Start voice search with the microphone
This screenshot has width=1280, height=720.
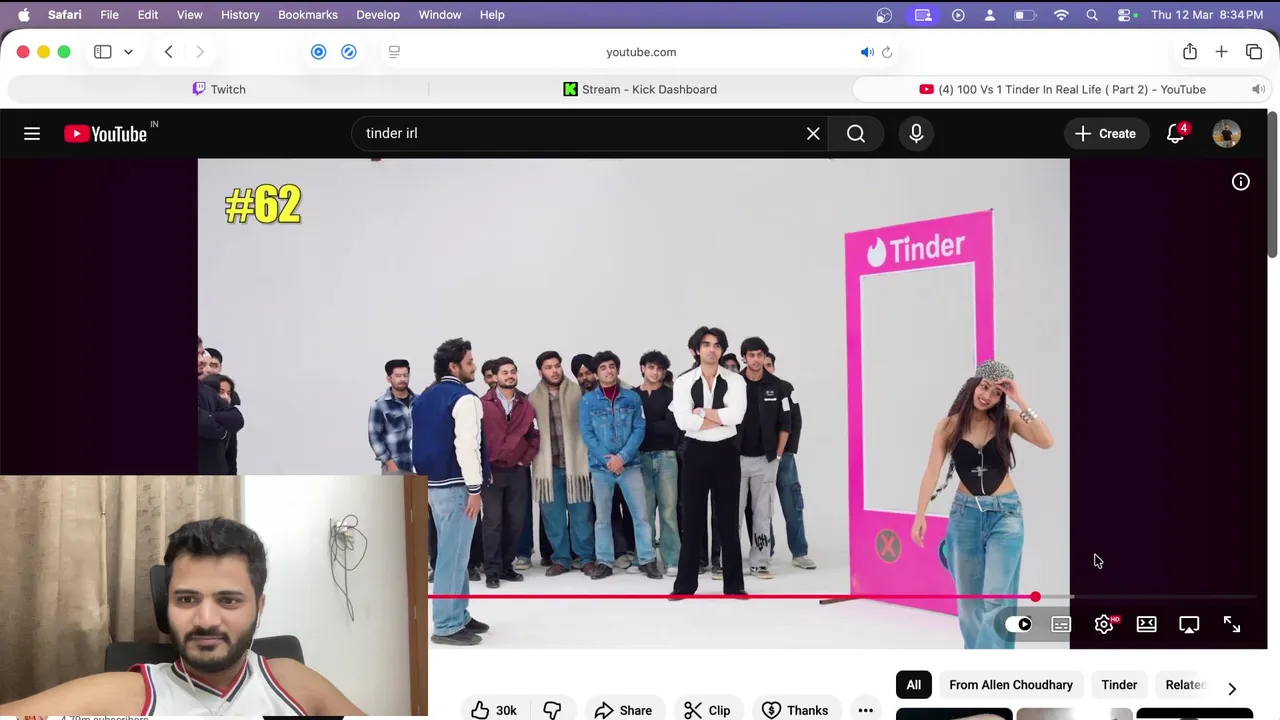(916, 133)
